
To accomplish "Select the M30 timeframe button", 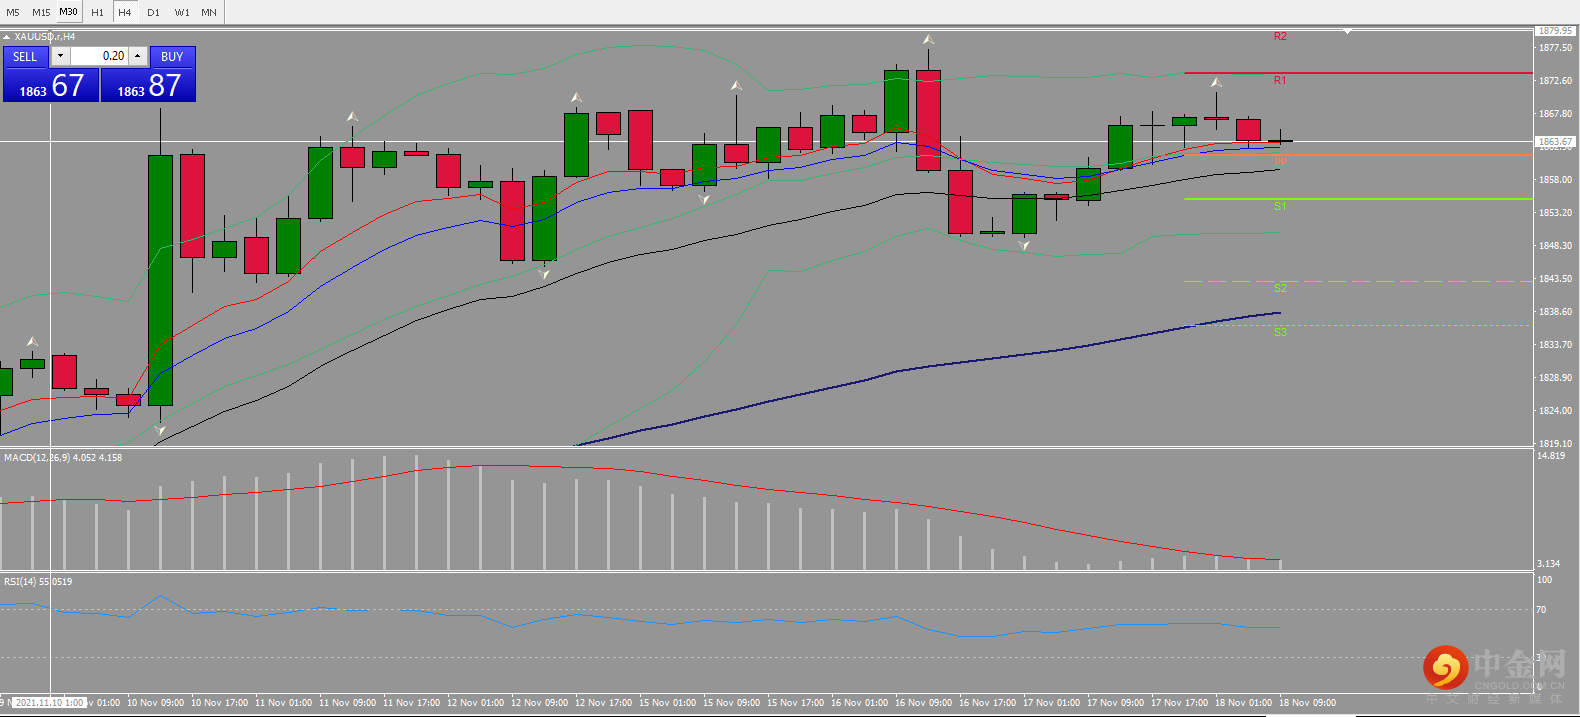I will (68, 12).
